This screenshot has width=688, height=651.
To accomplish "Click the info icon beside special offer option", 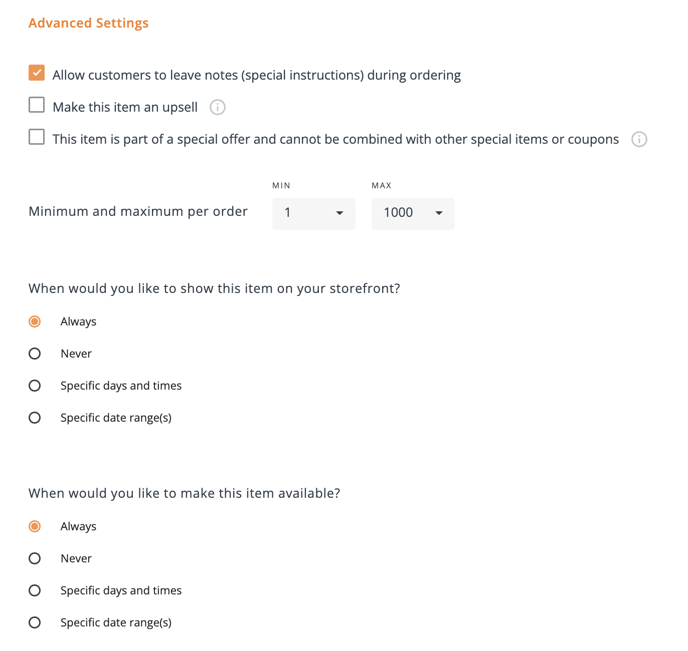I will tap(639, 140).
